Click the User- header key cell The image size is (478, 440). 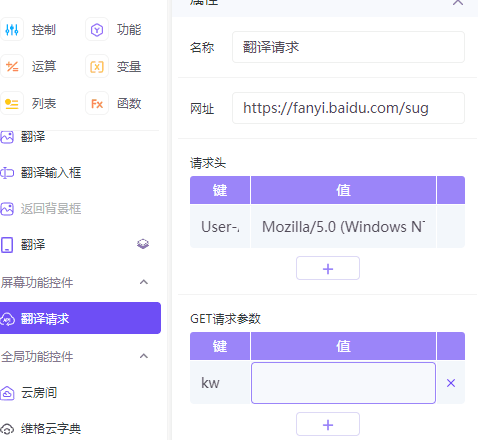pyautogui.click(x=220, y=227)
